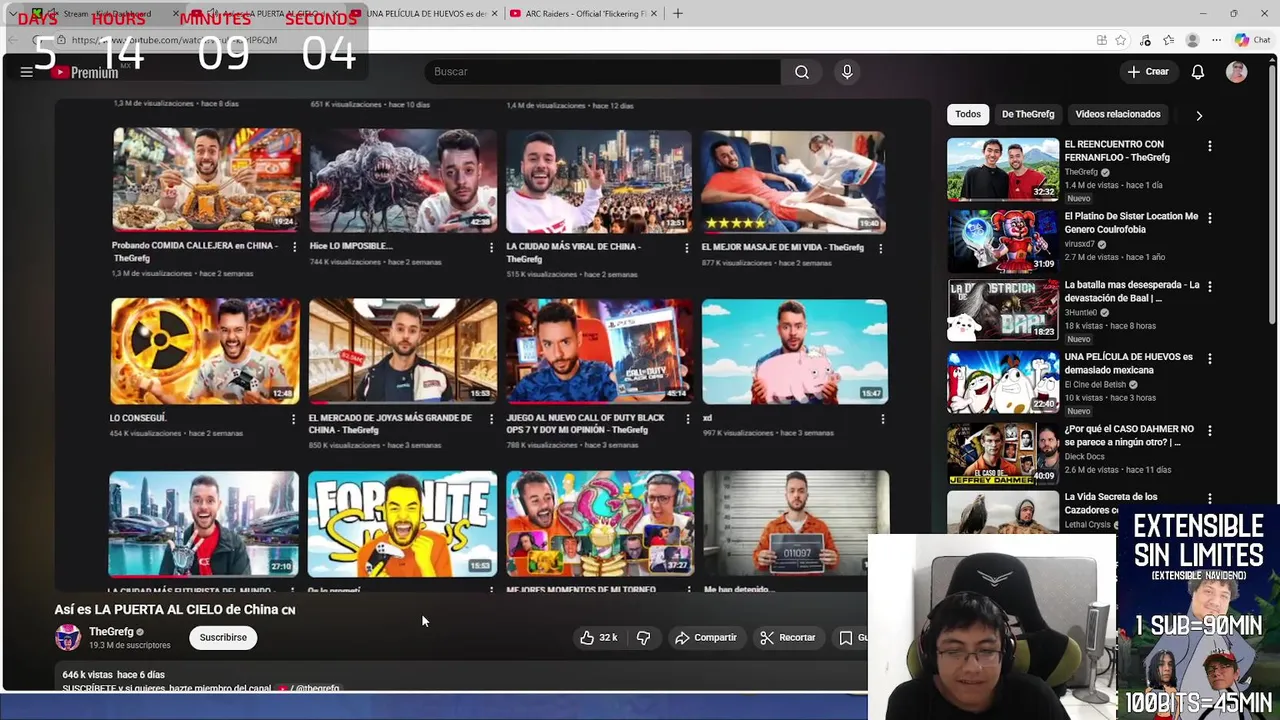Open options for EL MEJOR MASAJE video
This screenshot has height=720, width=1280.
[882, 247]
